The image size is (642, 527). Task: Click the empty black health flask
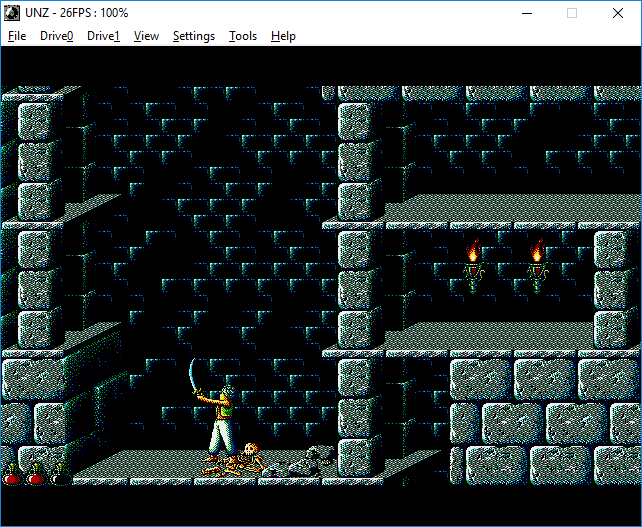pyautogui.click(x=59, y=475)
